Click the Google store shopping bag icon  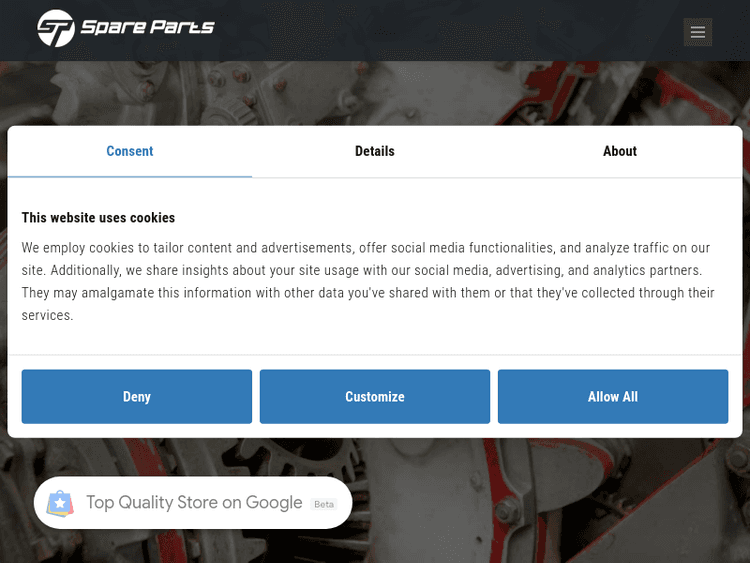(x=60, y=503)
